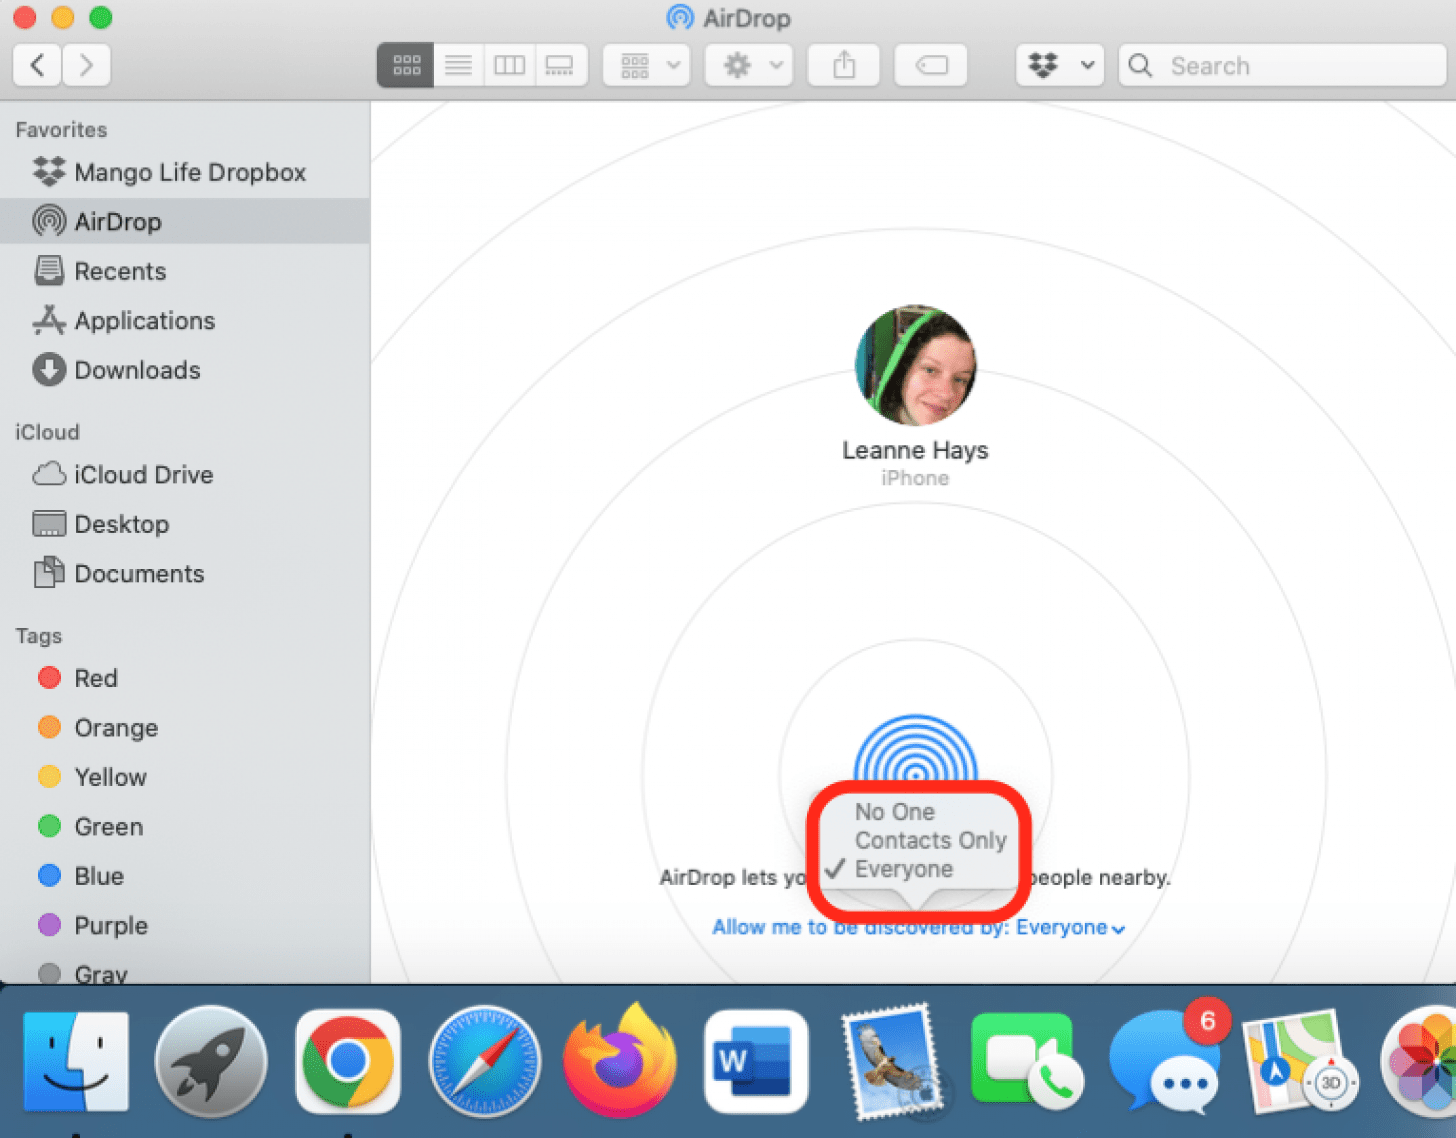Choose "Contacts Only" discovery option
The image size is (1456, 1138).
[x=930, y=841]
